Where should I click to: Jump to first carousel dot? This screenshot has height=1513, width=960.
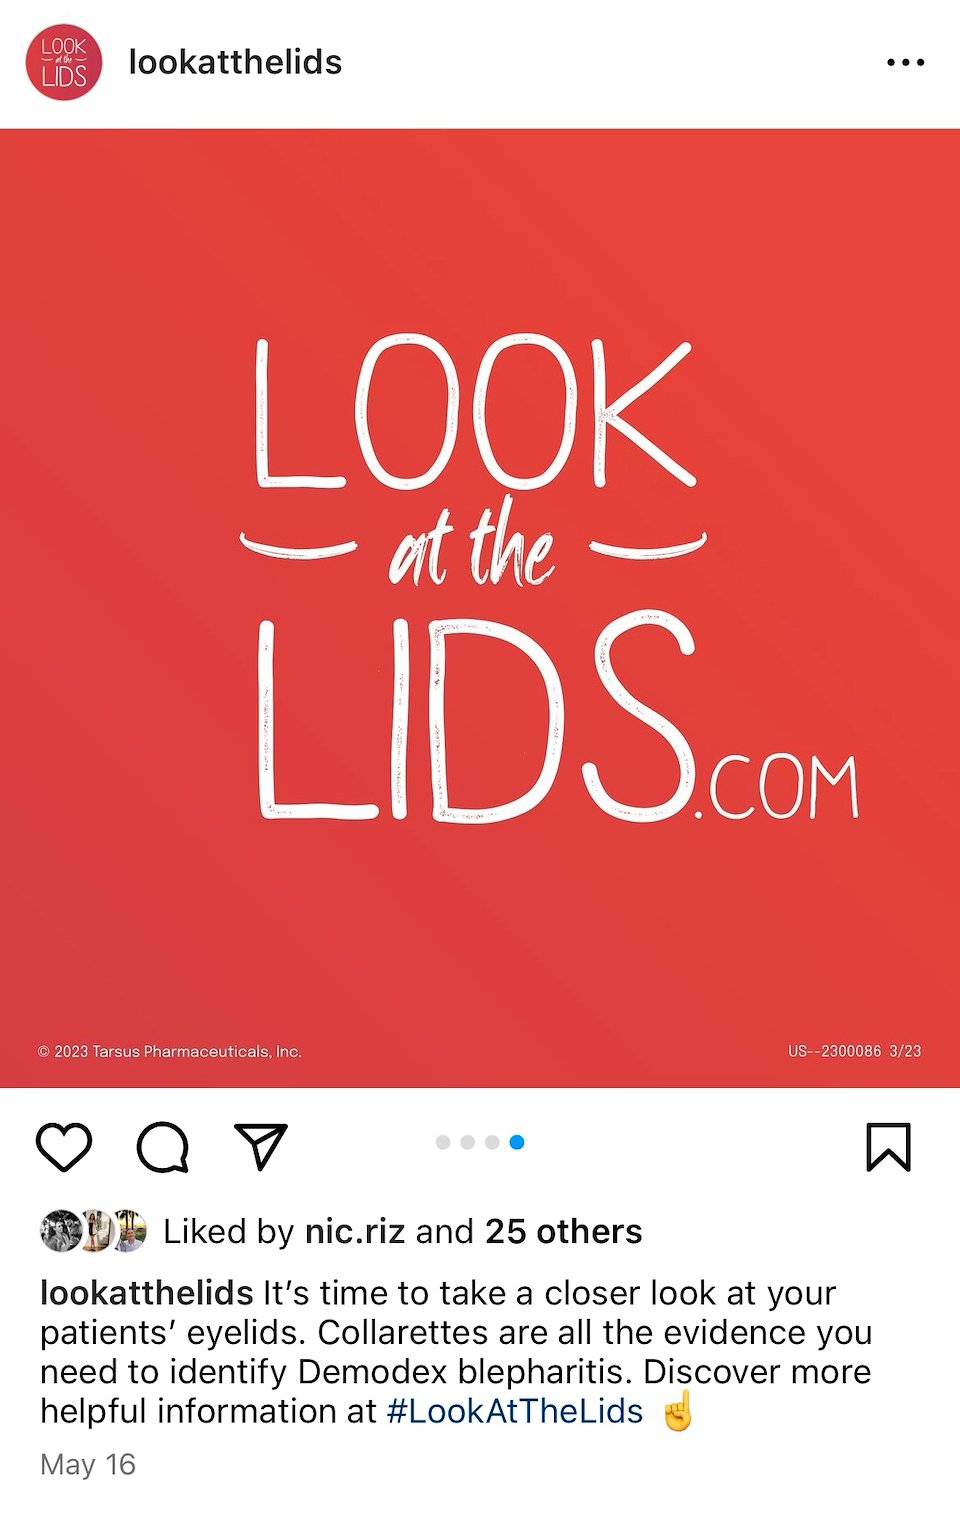point(443,1142)
